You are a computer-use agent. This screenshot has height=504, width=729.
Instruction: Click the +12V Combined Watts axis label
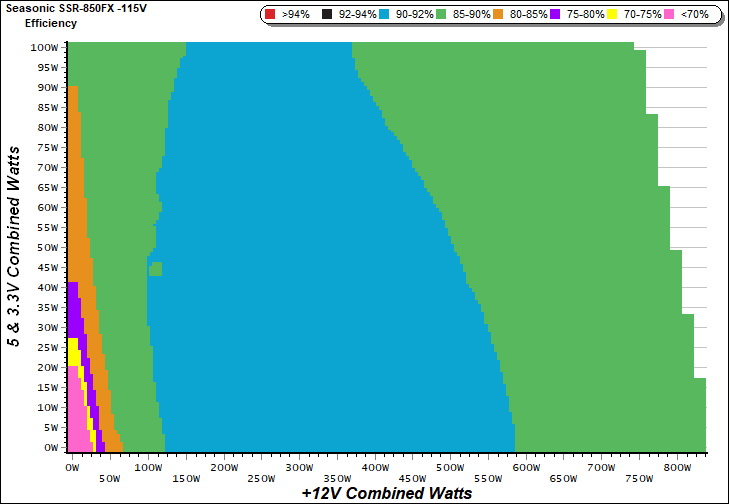click(x=386, y=493)
